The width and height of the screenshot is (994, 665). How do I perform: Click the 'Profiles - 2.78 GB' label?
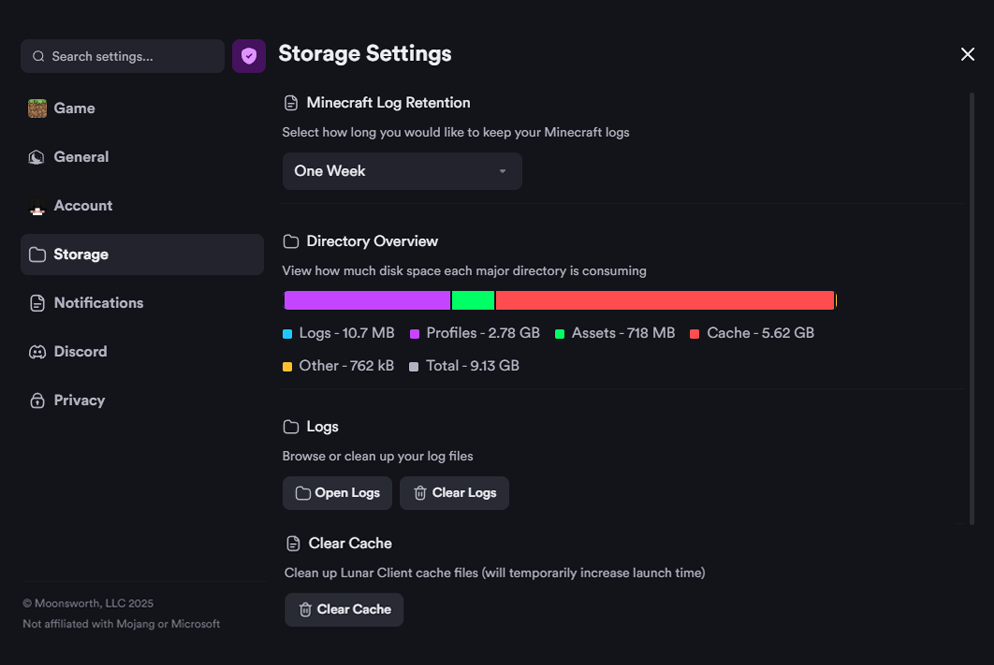point(483,333)
